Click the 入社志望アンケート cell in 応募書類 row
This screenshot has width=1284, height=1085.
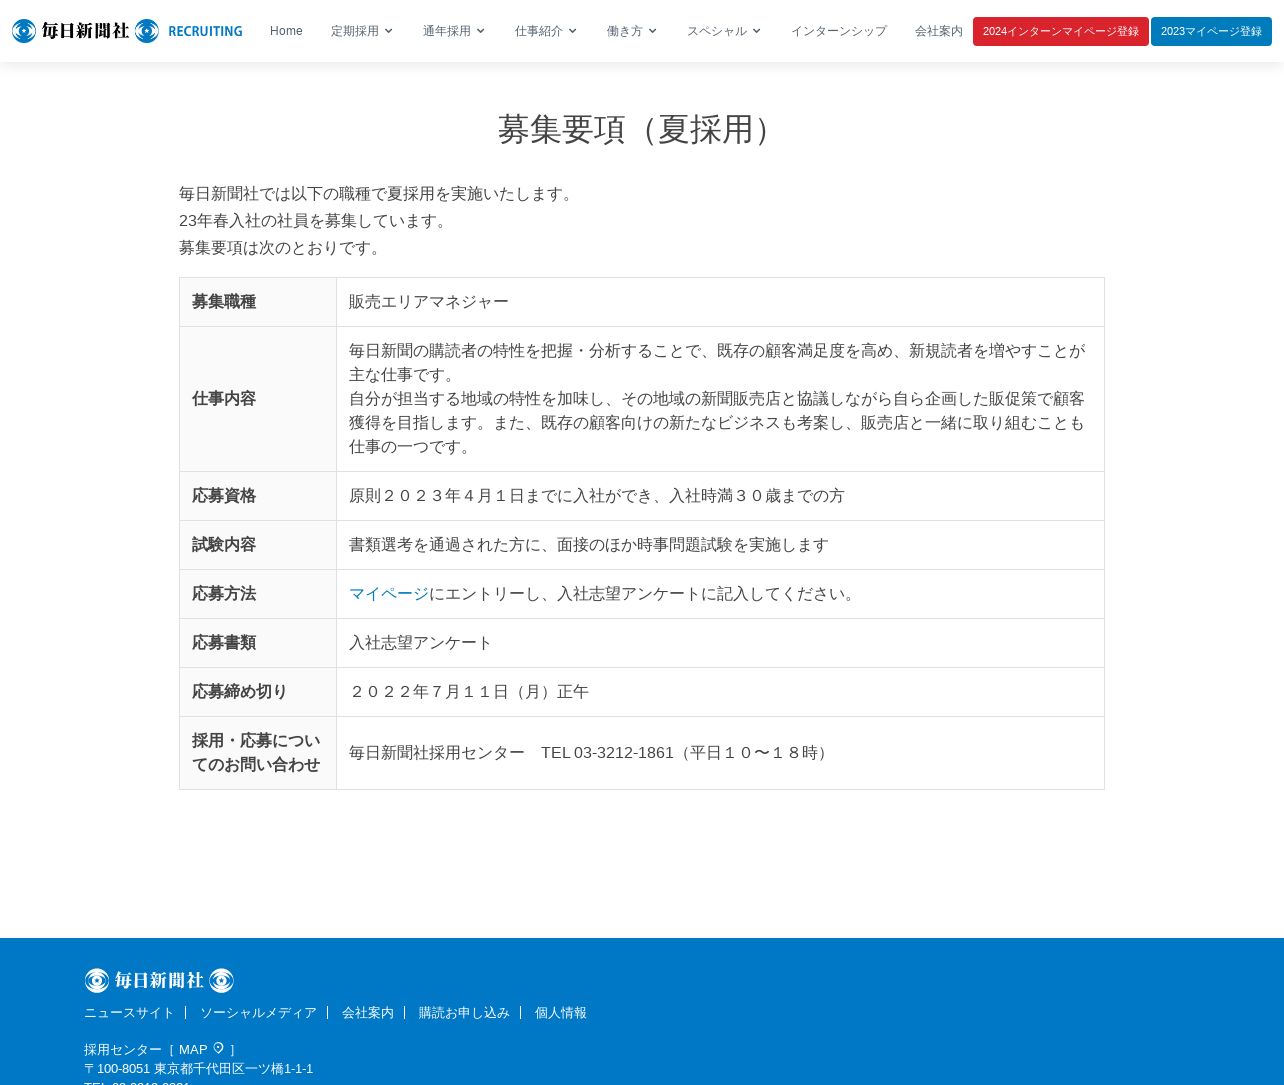720,643
